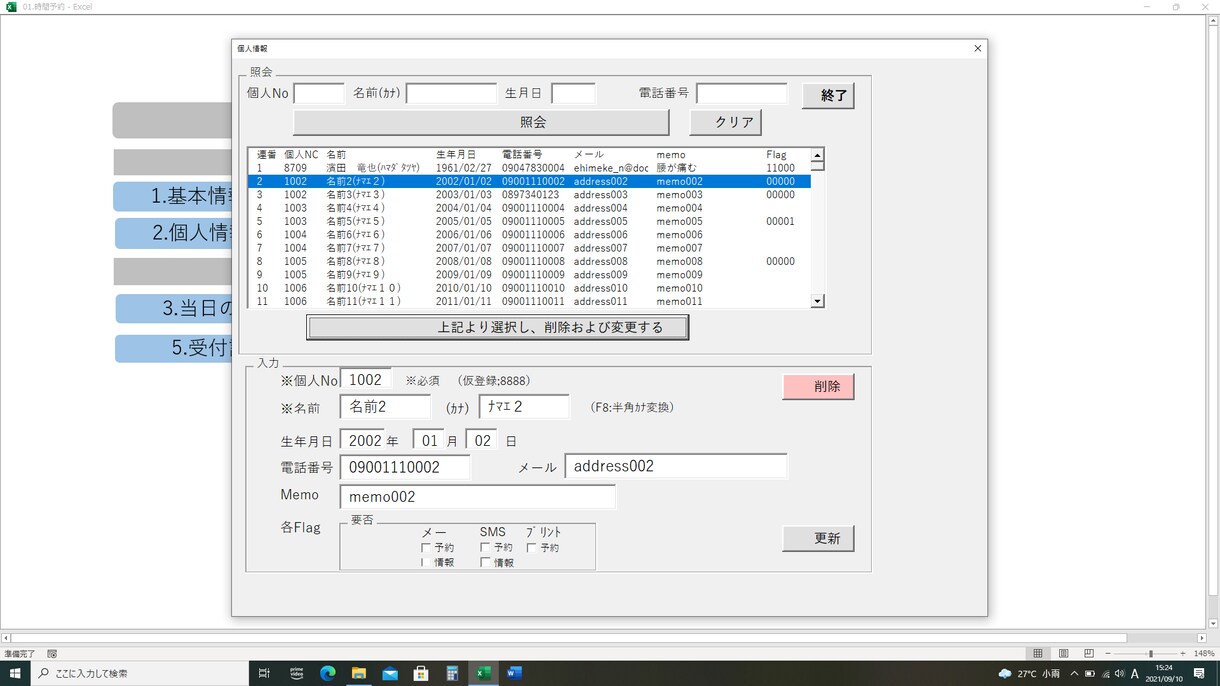Close the 個人情報 dialog
Image resolution: width=1220 pixels, height=686 pixels.
pyautogui.click(x=977, y=48)
